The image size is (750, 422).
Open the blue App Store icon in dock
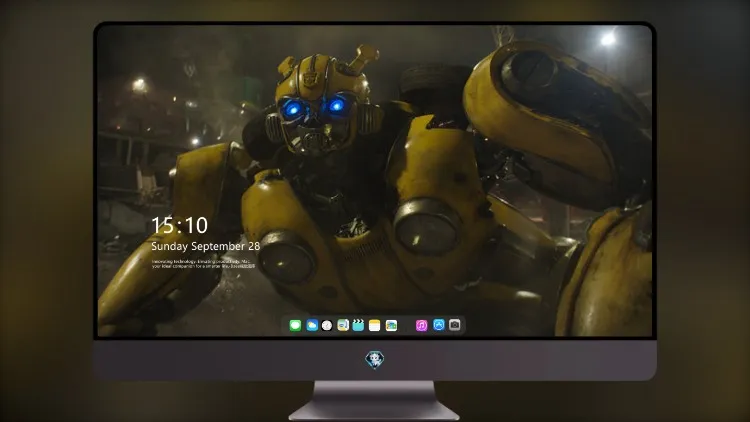pos(439,325)
